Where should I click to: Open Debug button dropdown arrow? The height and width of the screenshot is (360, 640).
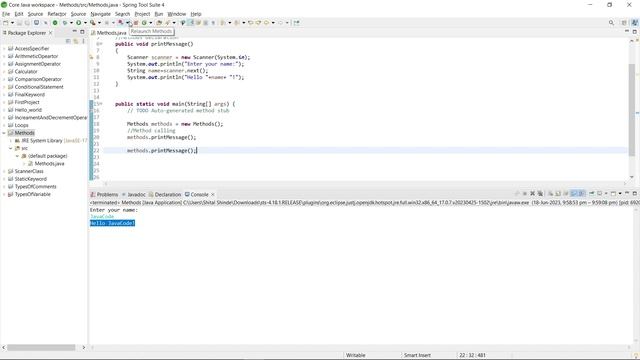[71, 23]
